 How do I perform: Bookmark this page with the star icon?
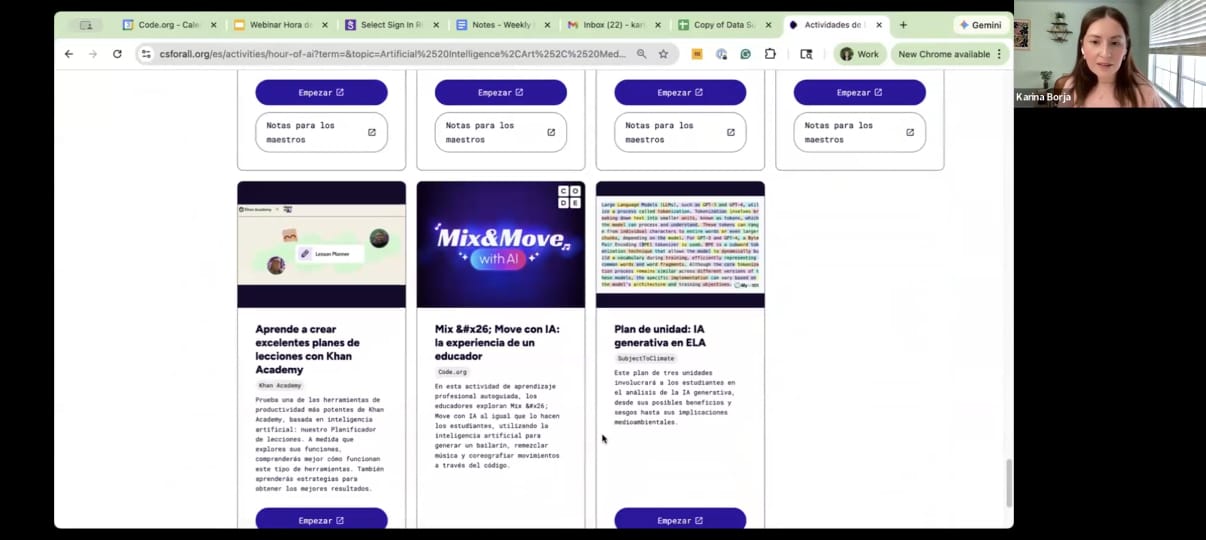click(x=663, y=54)
